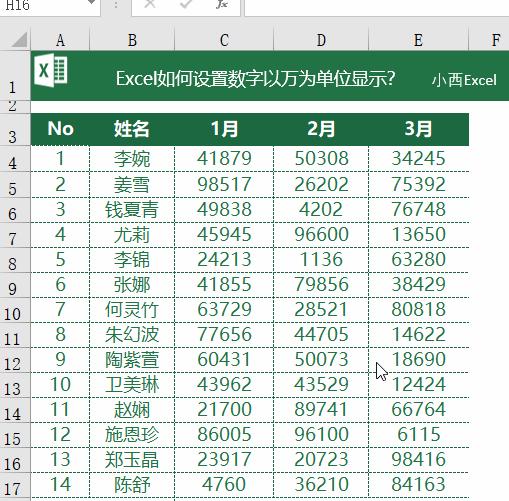Screen dimensions: 509x501
Task: Select row 10 header
Action: pos(15,310)
